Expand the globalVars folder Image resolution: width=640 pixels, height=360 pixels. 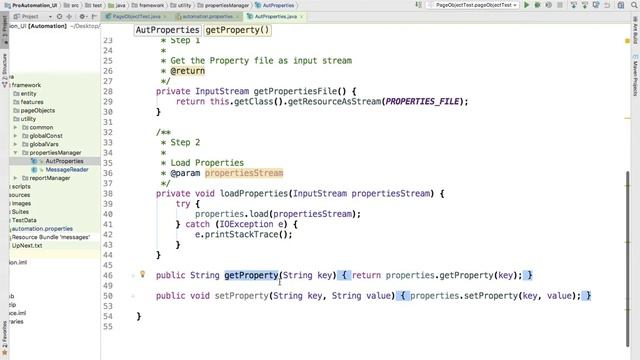(x=16, y=144)
